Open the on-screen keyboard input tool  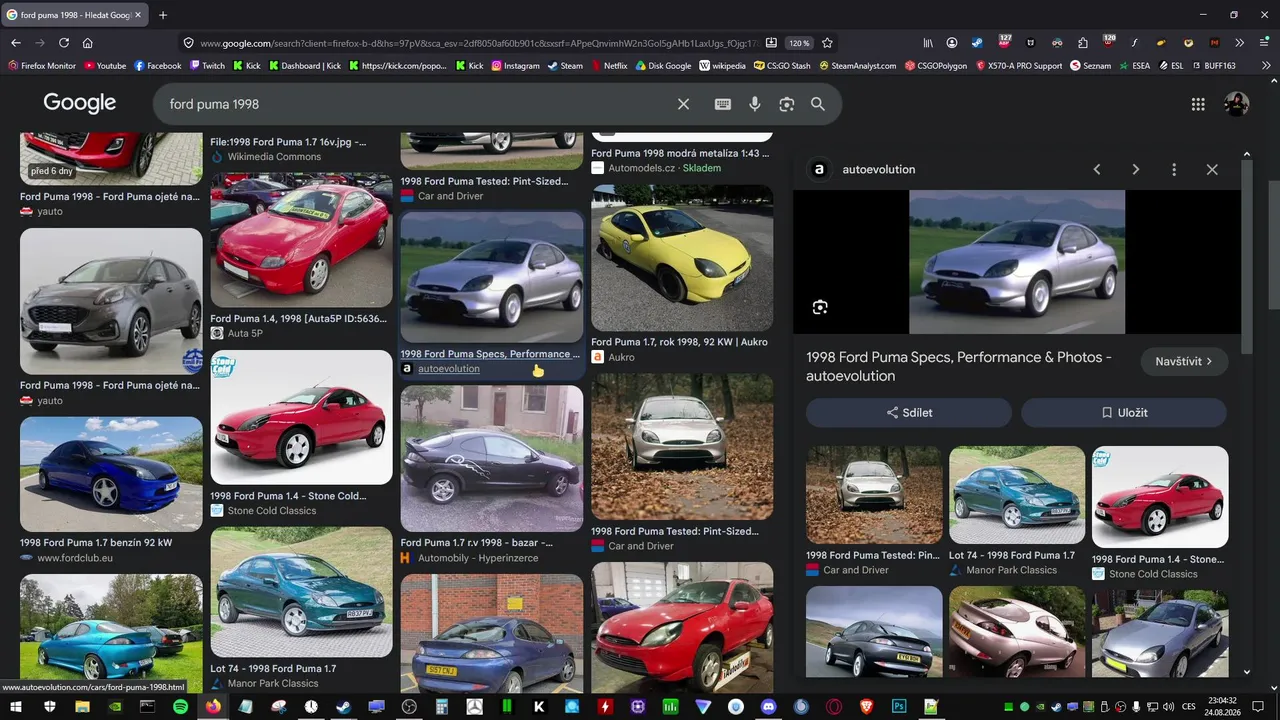pos(723,104)
